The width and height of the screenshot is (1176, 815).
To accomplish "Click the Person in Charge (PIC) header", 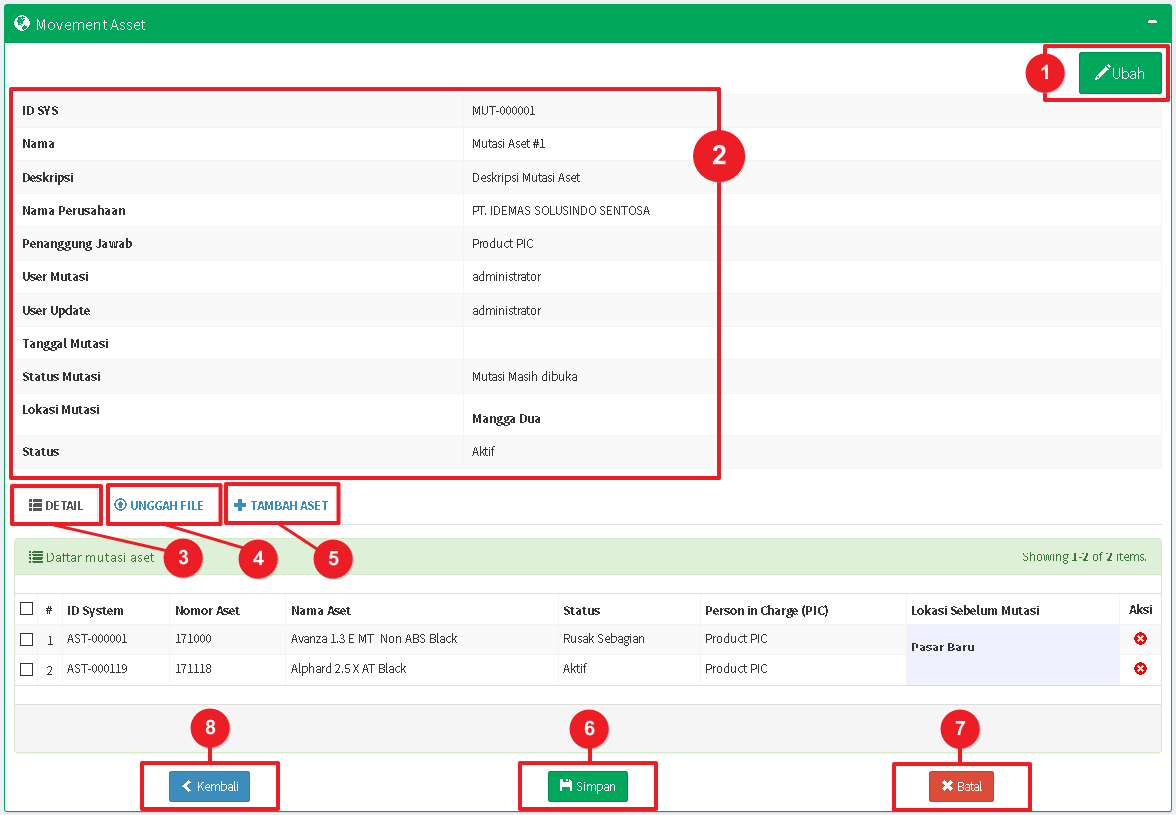I will click(x=766, y=610).
